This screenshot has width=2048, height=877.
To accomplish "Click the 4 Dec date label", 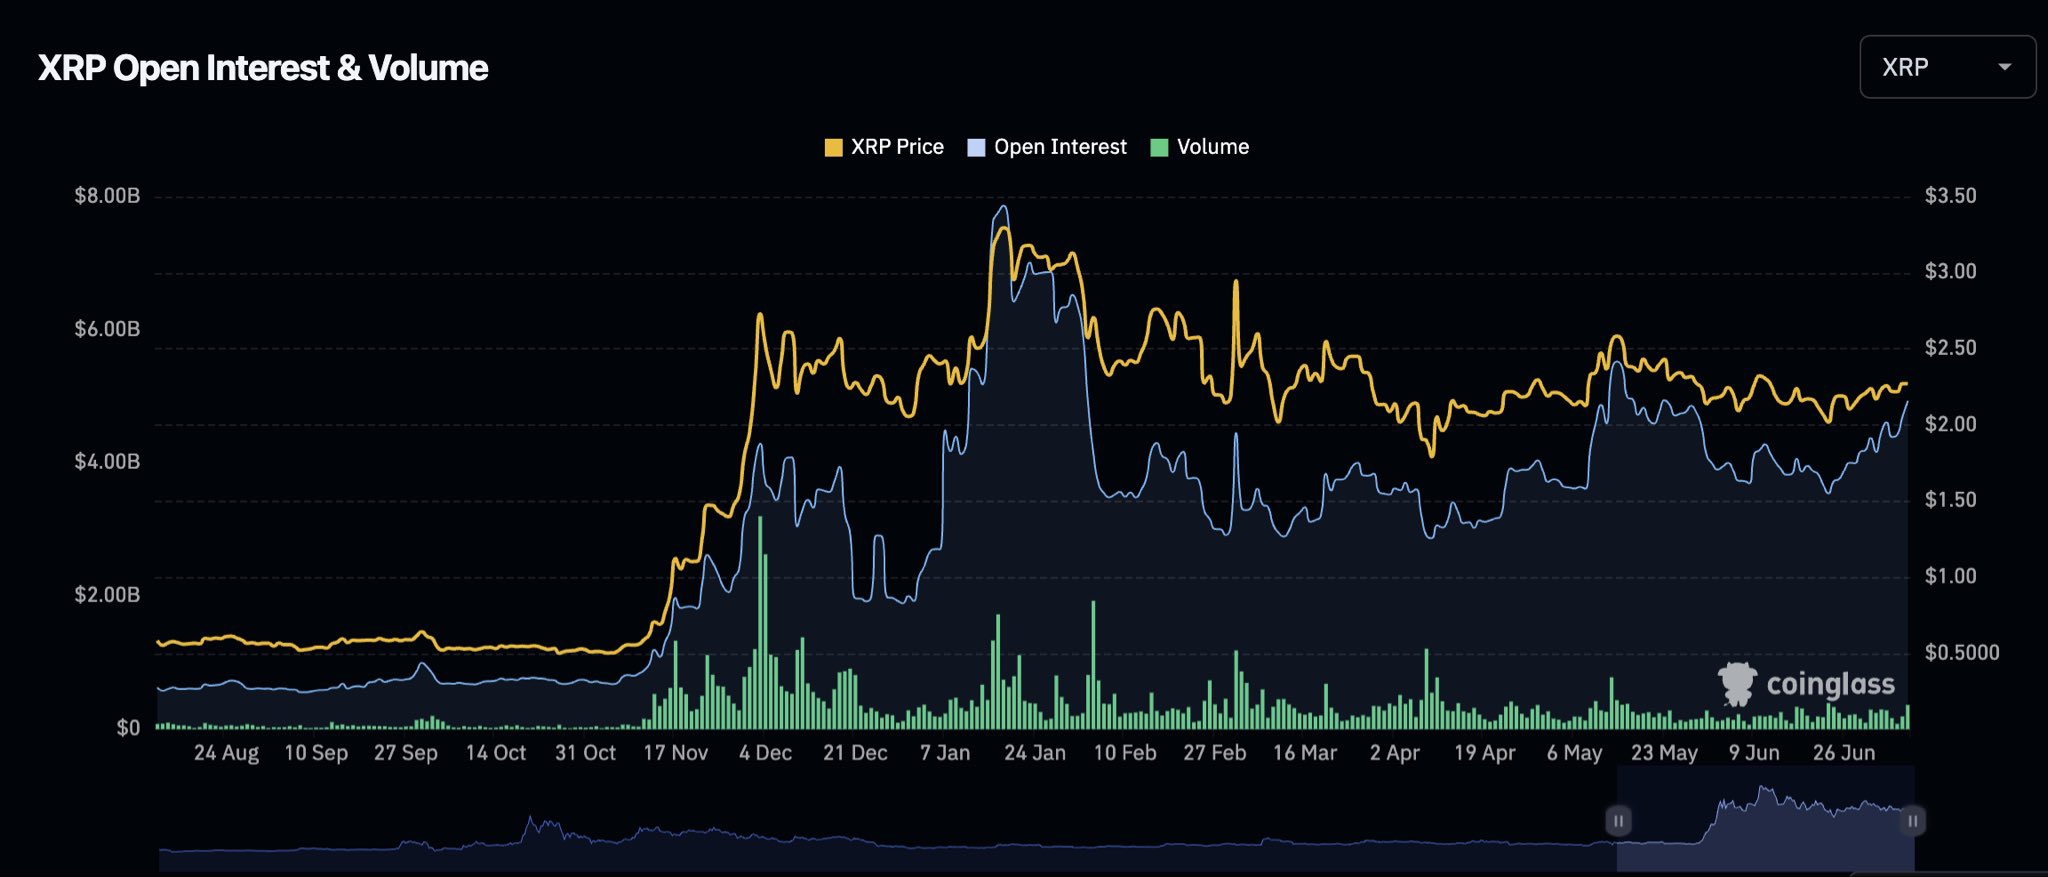I will pos(765,753).
